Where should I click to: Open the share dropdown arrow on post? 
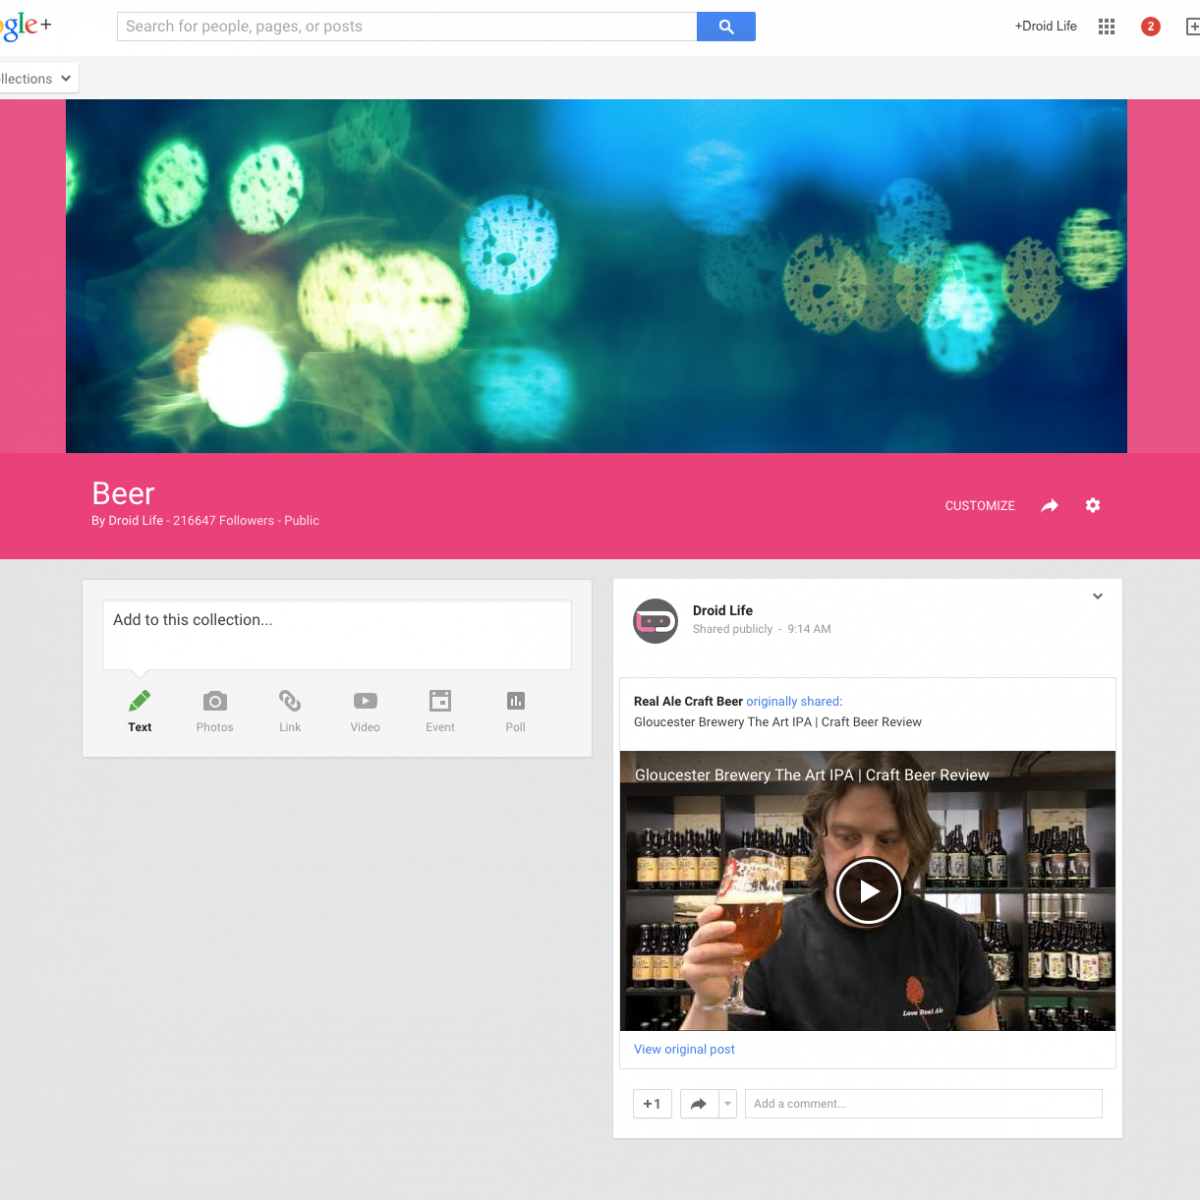728,1104
